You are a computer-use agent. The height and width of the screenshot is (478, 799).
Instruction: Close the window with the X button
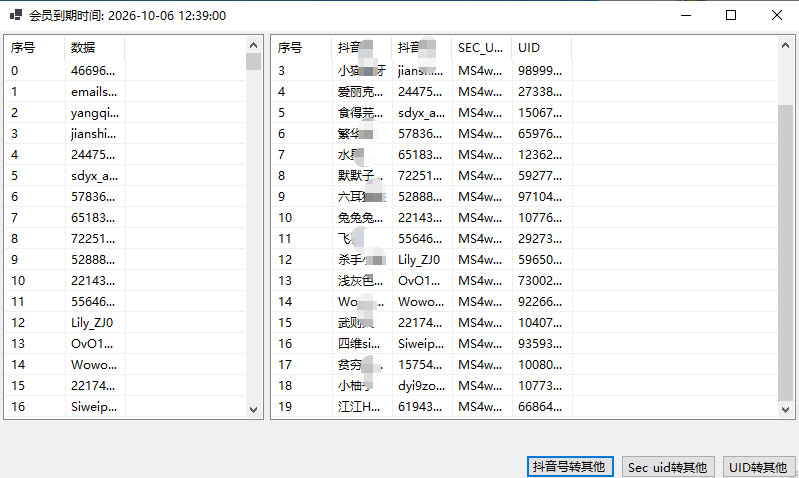(x=776, y=15)
